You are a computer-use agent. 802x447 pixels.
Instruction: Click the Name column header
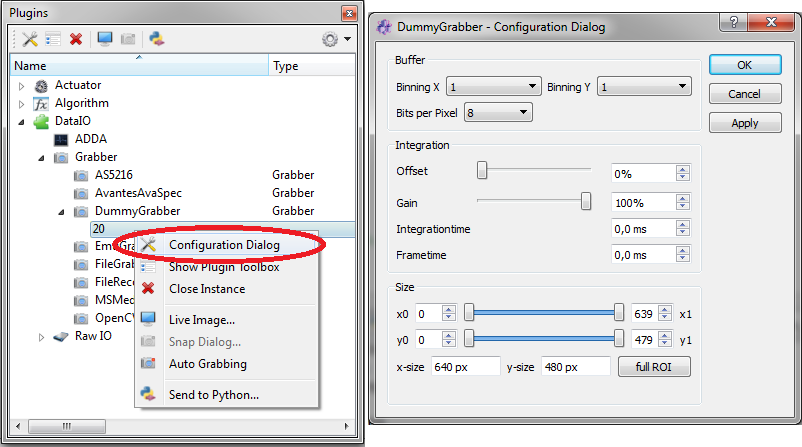139,65
